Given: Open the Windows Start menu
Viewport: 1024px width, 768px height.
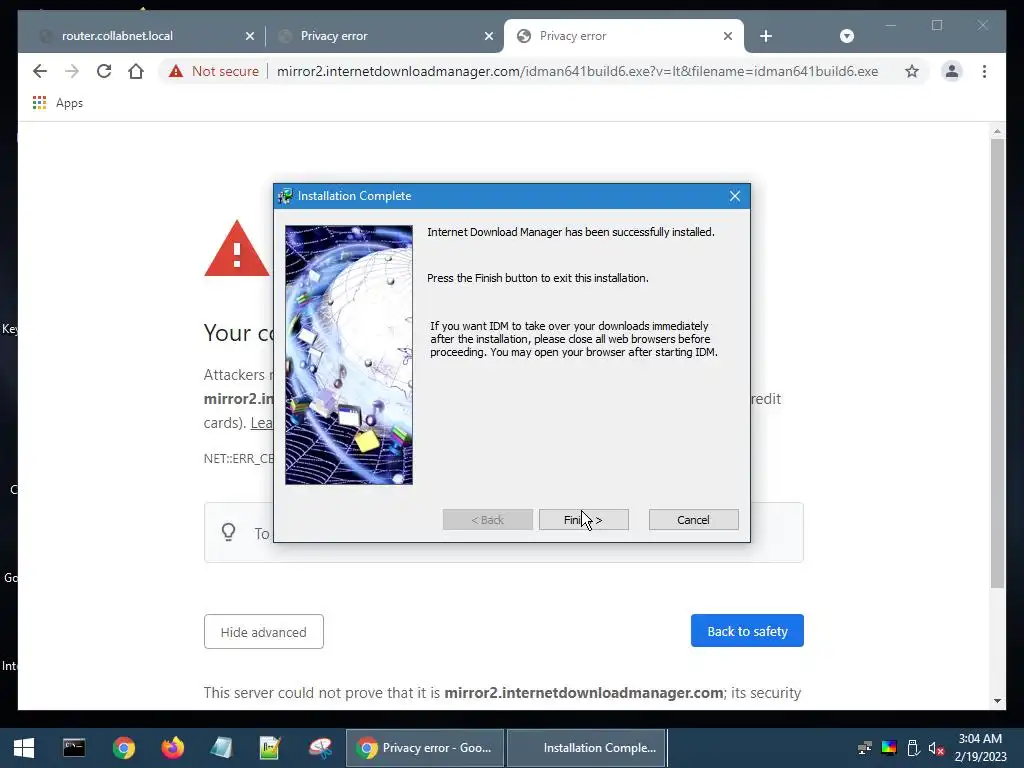Looking at the screenshot, I should click(x=24, y=748).
